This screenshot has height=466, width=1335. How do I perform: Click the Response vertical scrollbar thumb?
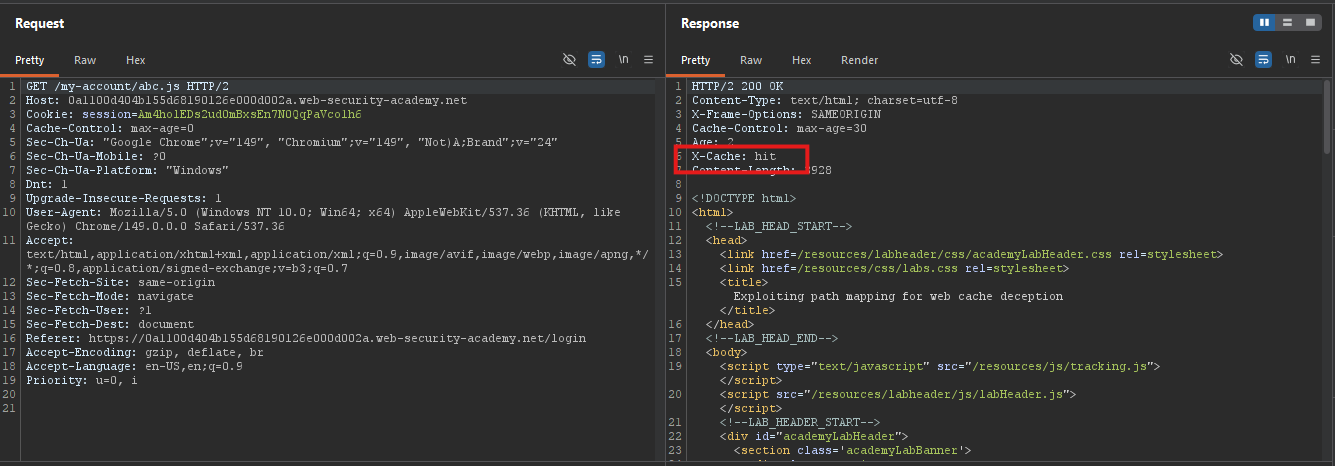(1329, 116)
